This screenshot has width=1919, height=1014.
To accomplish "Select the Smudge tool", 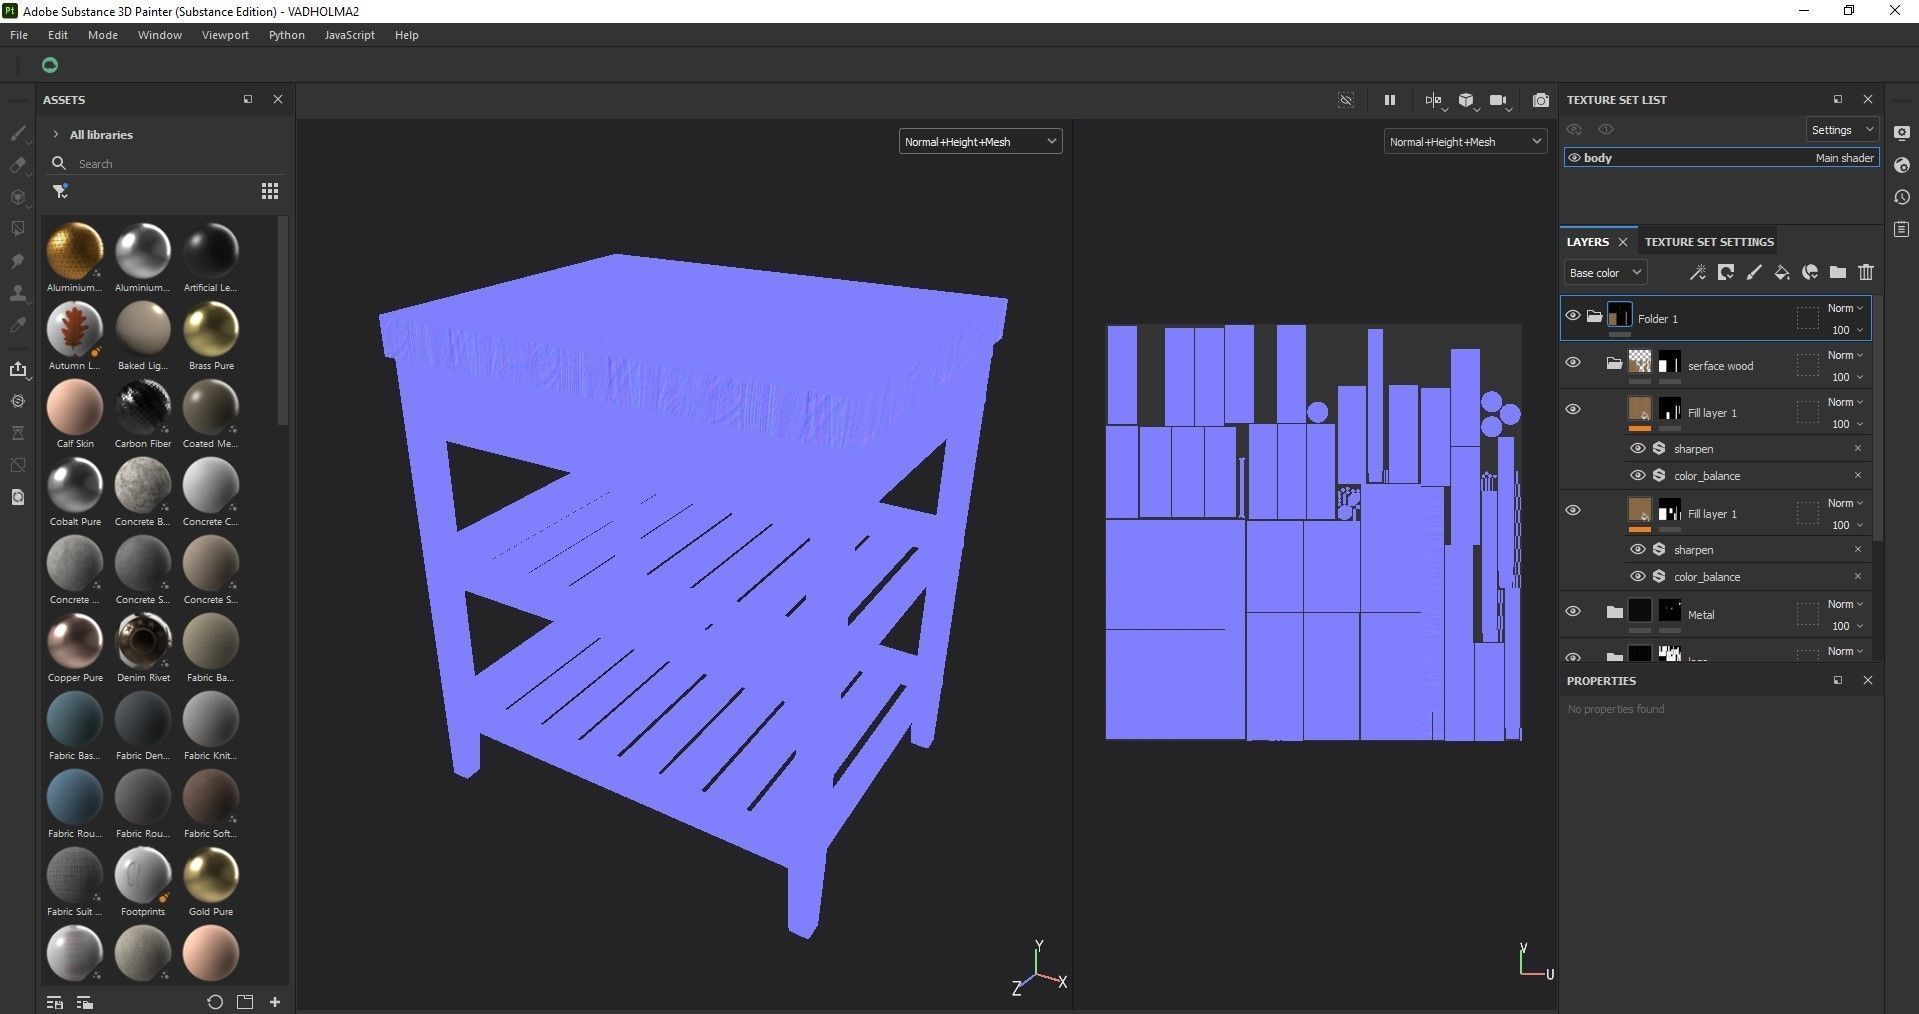I will pyautogui.click(x=18, y=261).
